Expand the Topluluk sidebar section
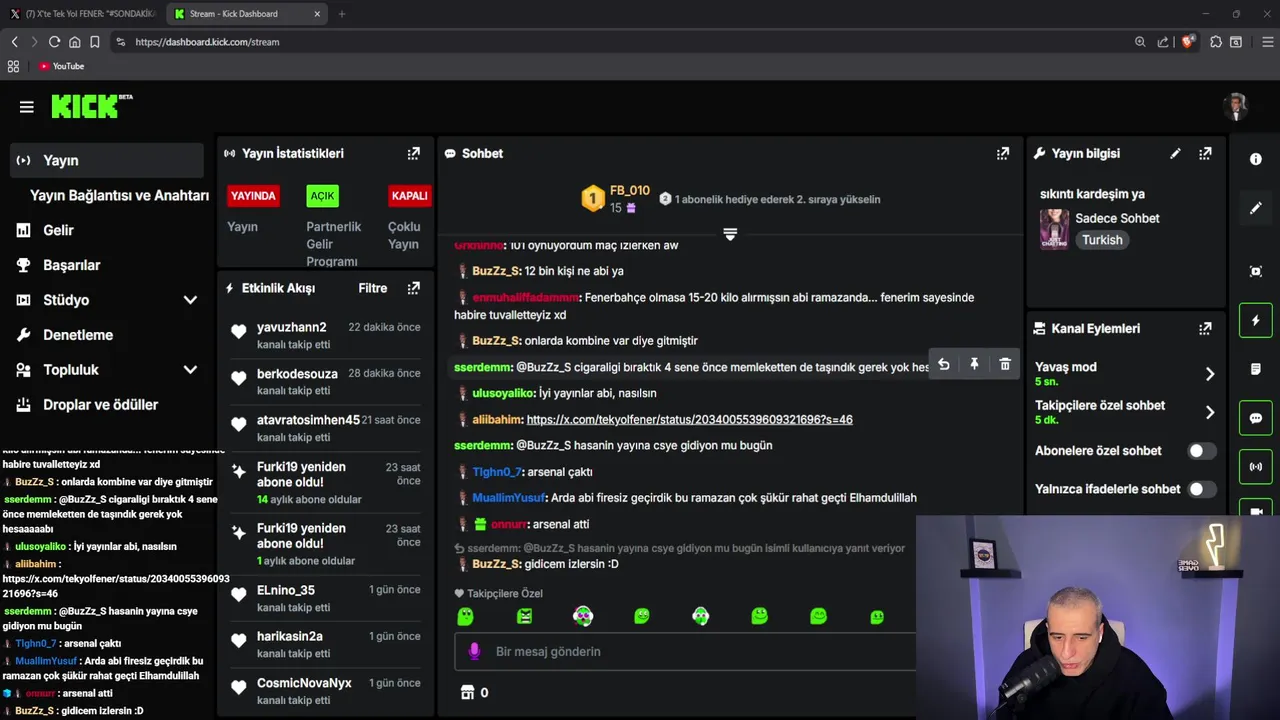 (190, 370)
